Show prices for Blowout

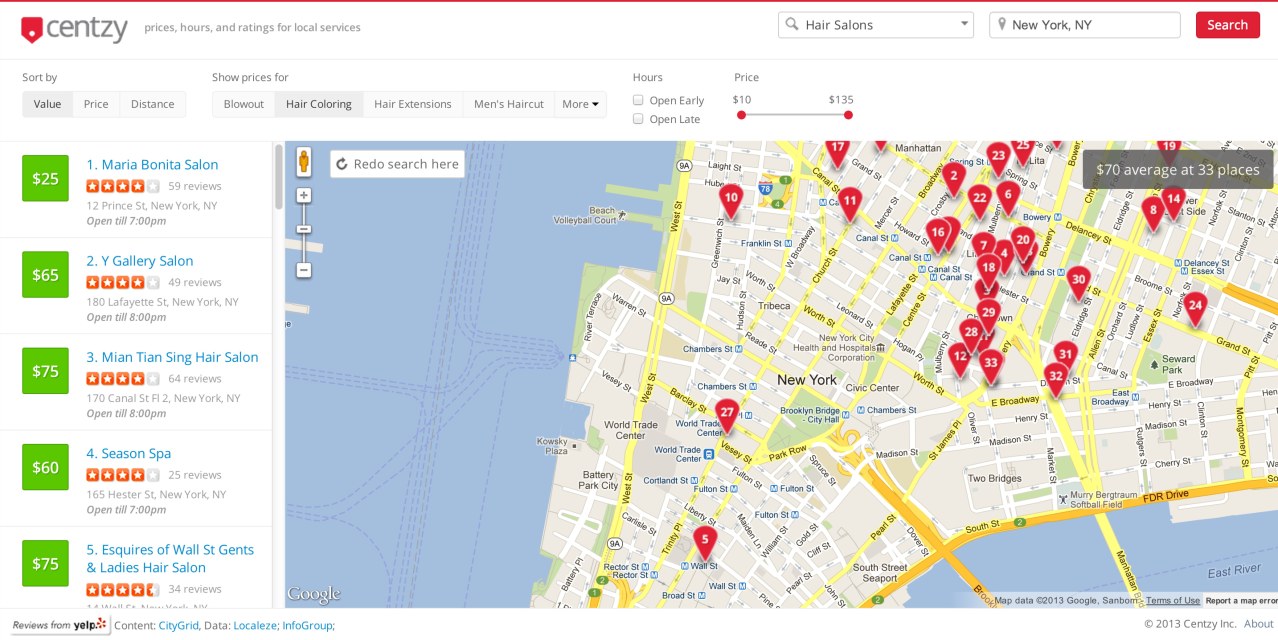(243, 104)
